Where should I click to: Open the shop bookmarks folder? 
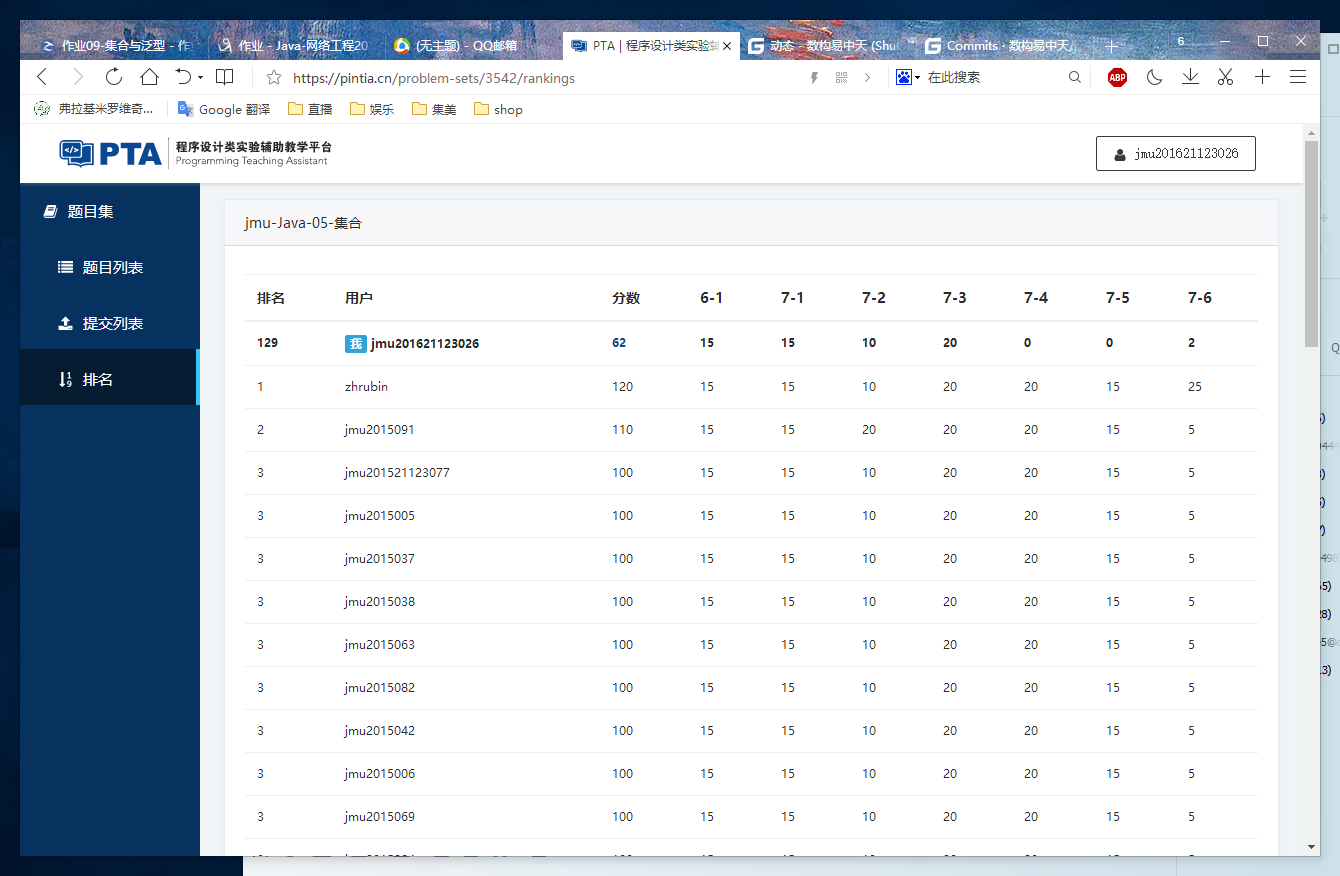pos(498,109)
